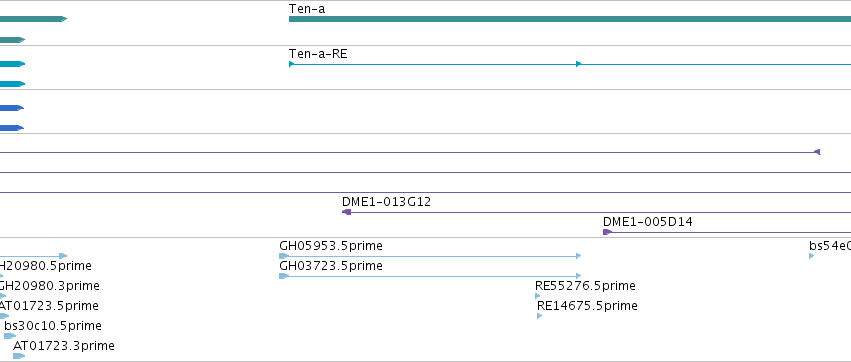Select the AT01723.3prime arrow feature
851x362 pixels.
click(19, 356)
